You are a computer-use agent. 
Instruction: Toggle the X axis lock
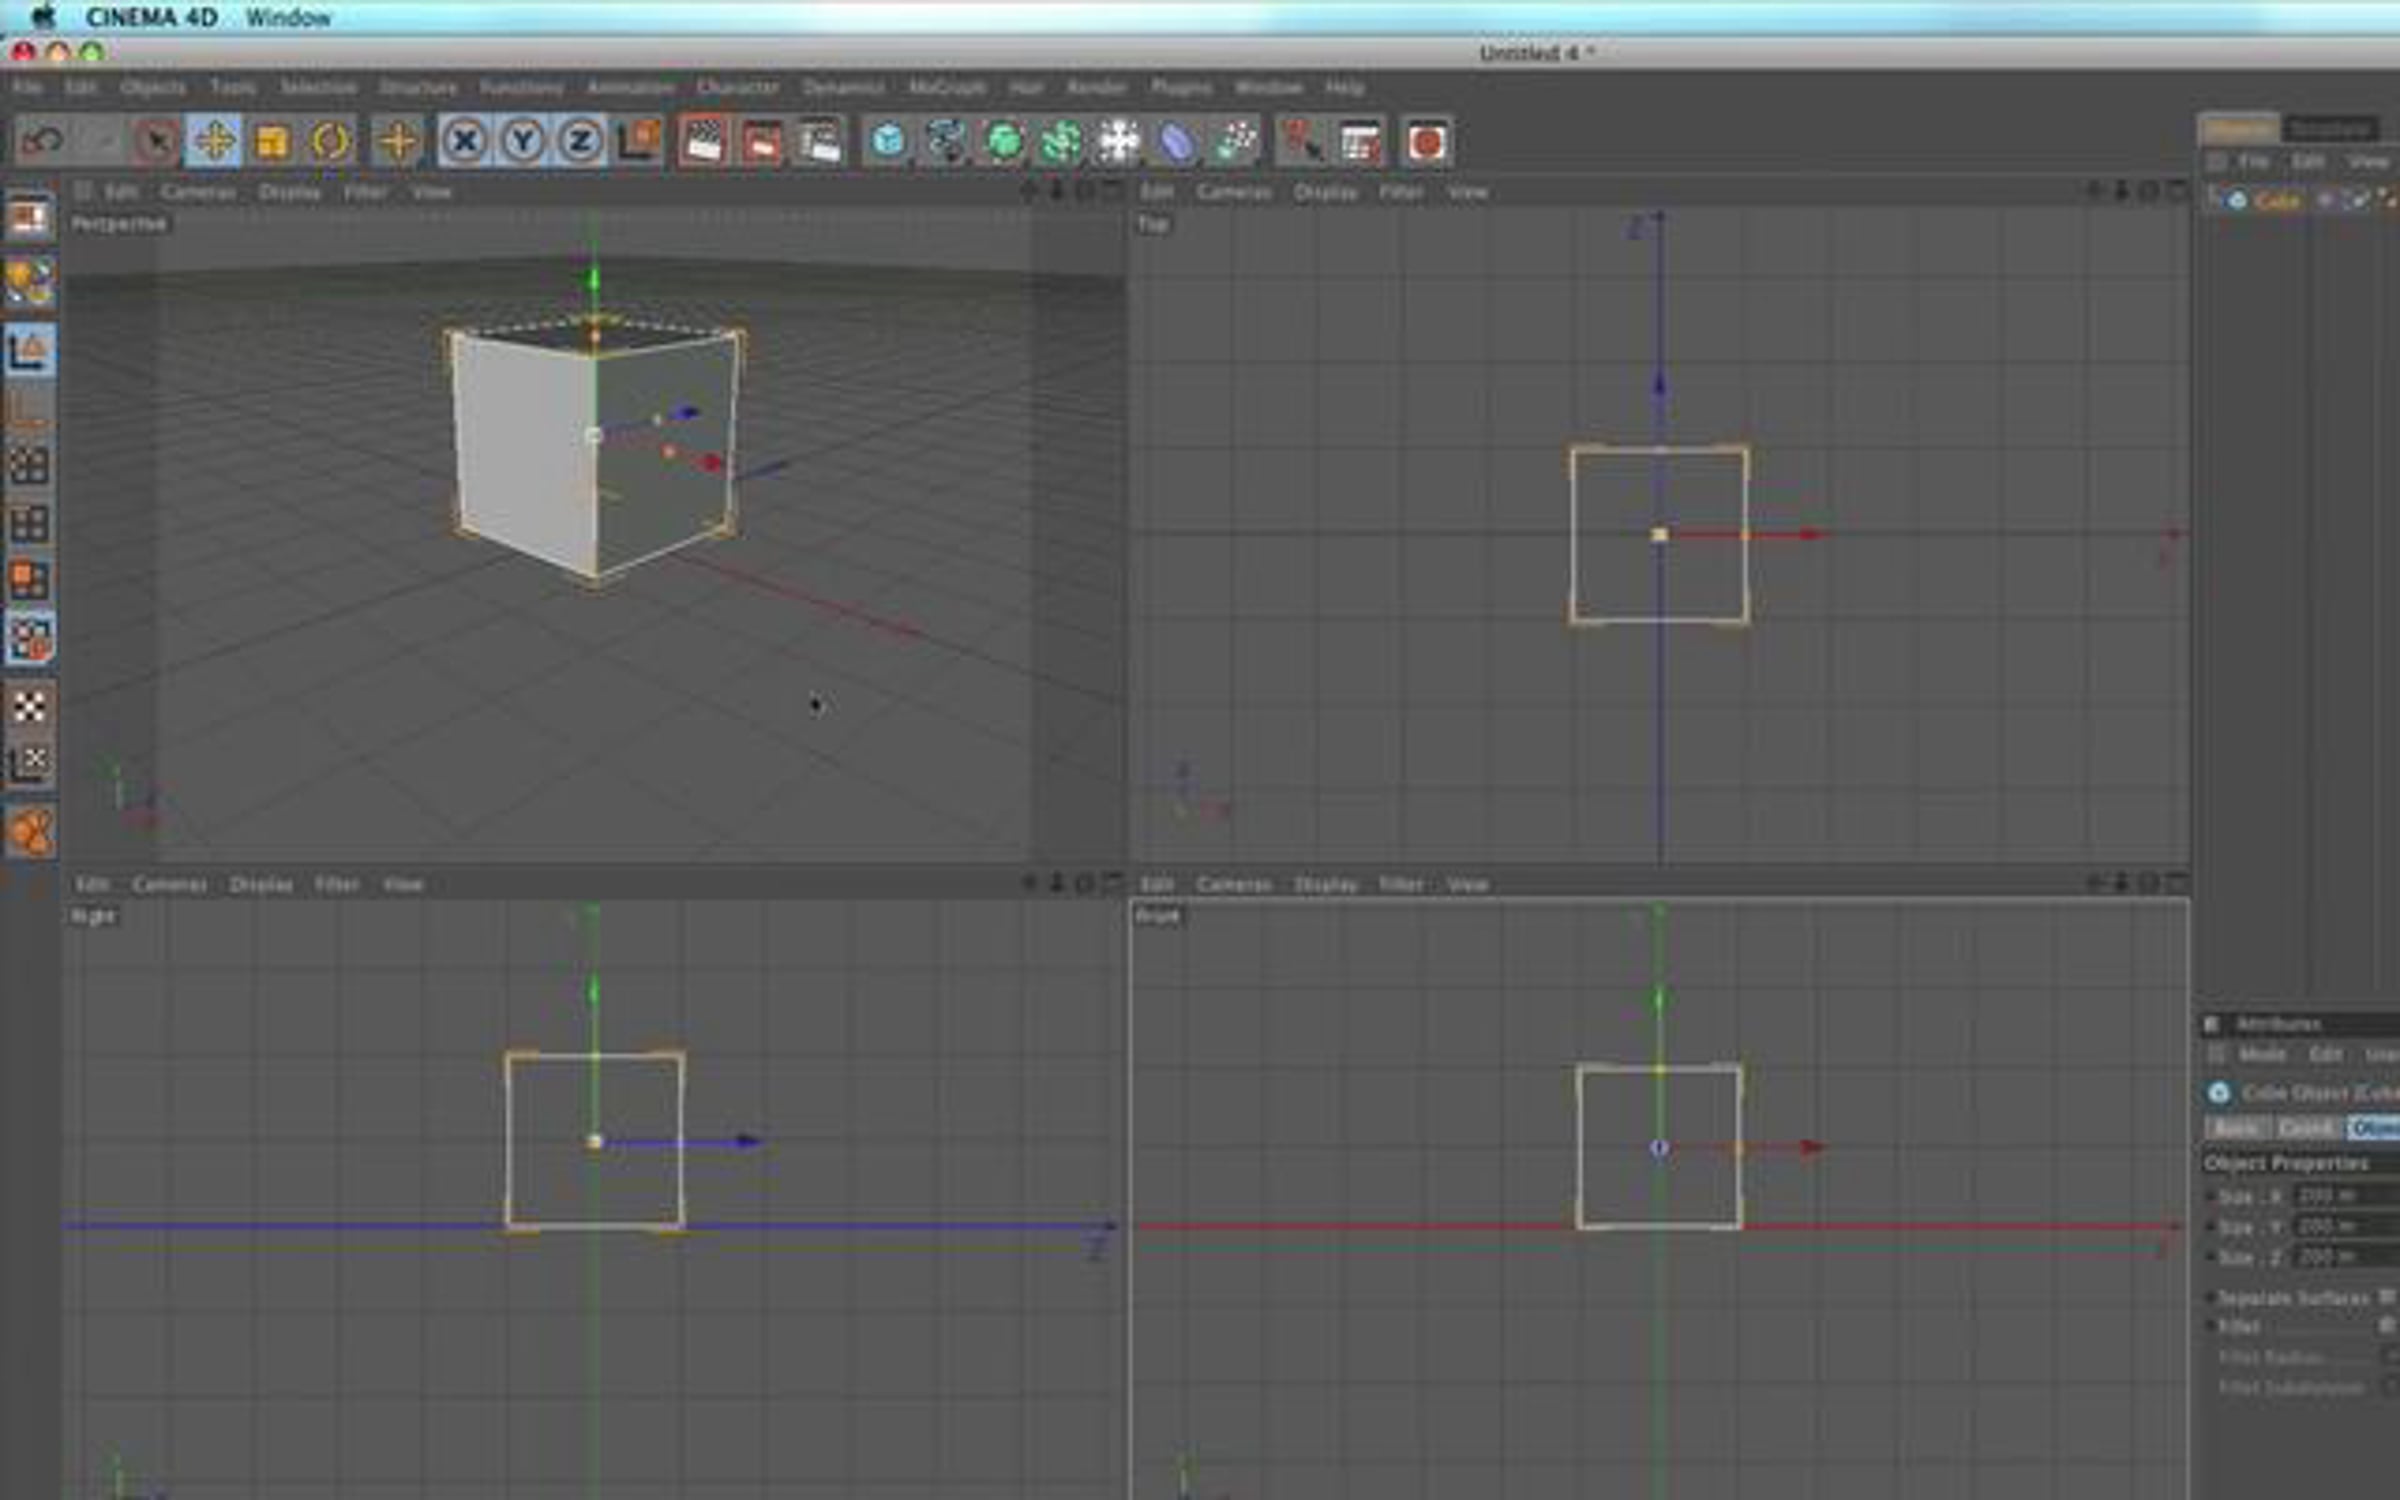464,141
